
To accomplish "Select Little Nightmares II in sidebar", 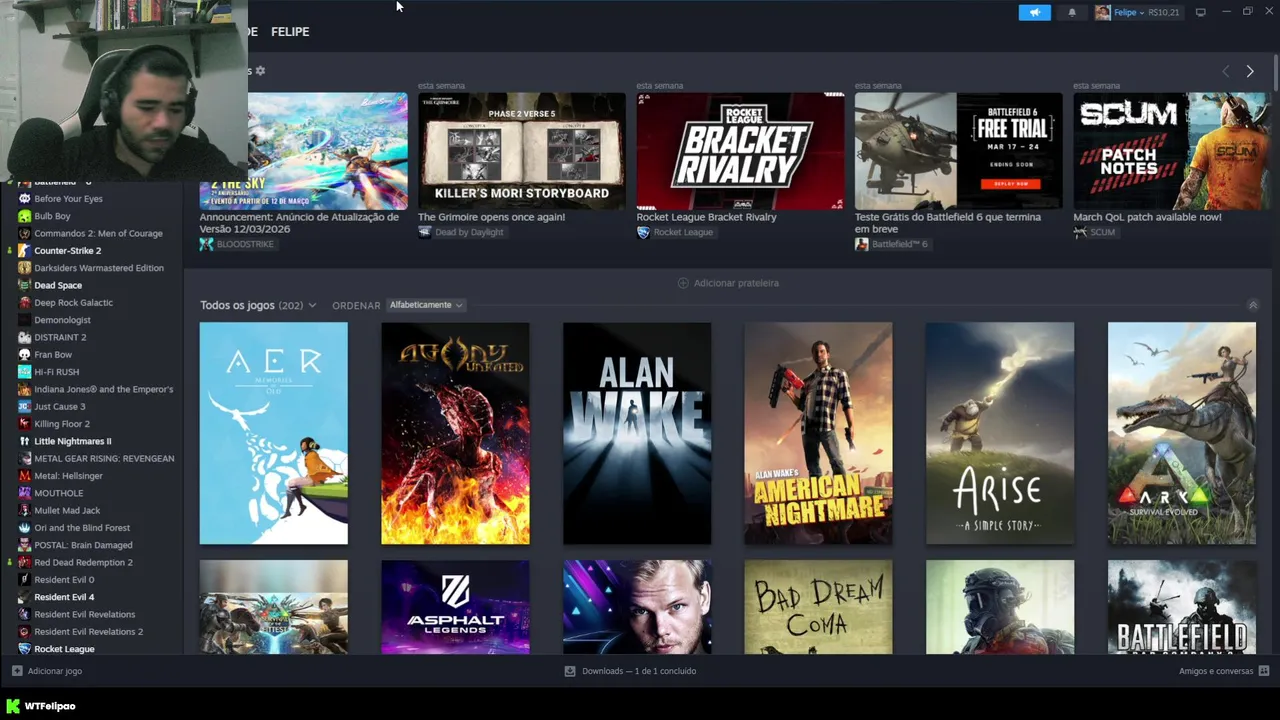I will 73,441.
